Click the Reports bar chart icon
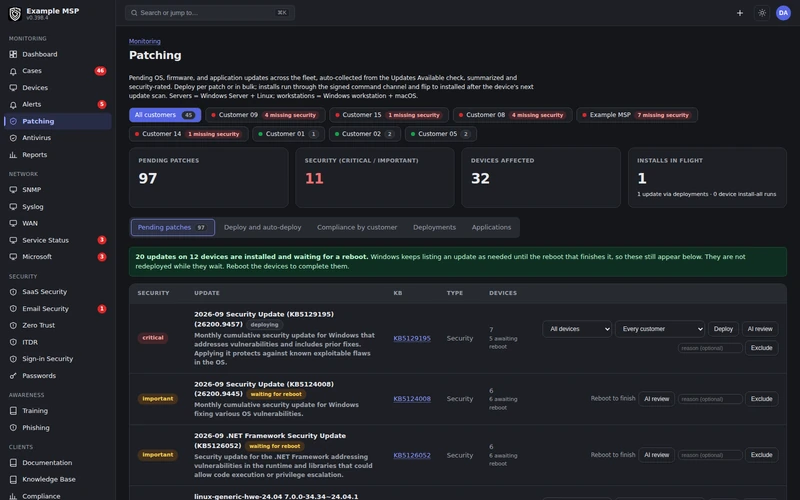Viewport: 800px width, 500px height. 13,155
